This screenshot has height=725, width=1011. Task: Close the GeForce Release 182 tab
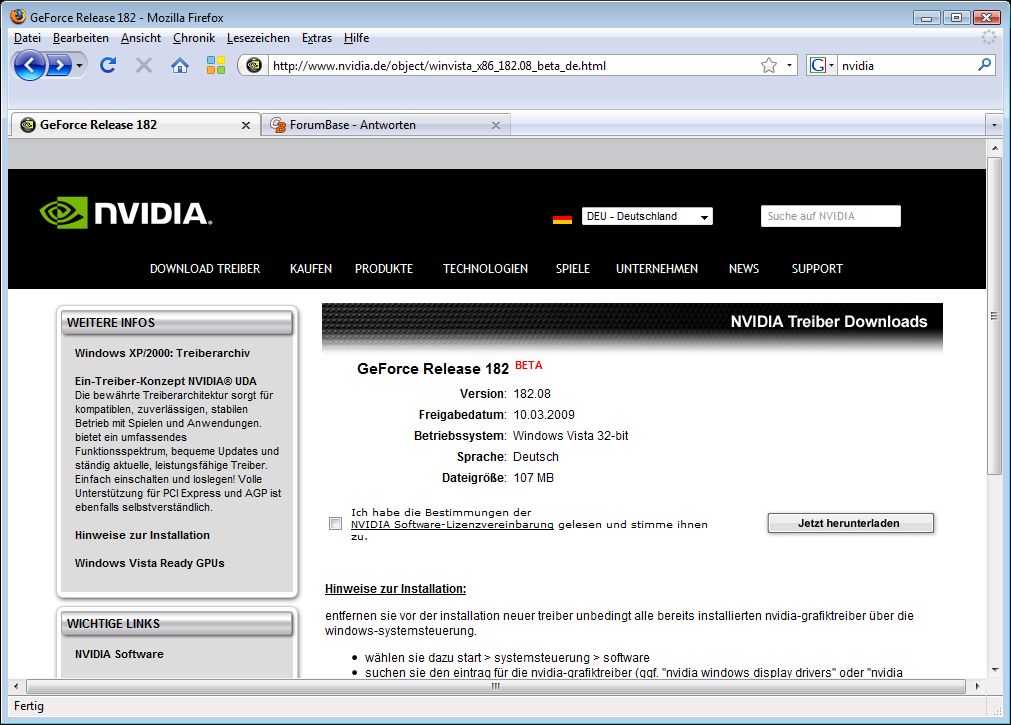coord(246,125)
